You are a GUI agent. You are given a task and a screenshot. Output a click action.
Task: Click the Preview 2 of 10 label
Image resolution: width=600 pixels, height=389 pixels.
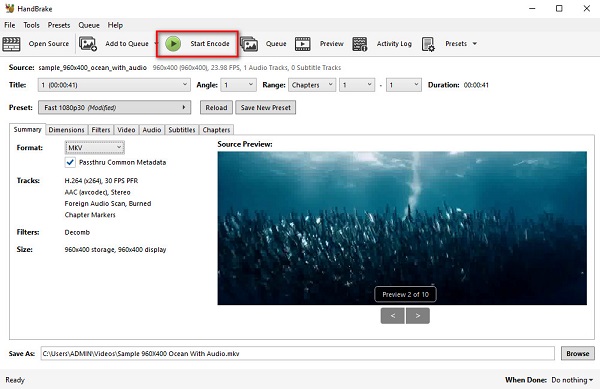405,295
